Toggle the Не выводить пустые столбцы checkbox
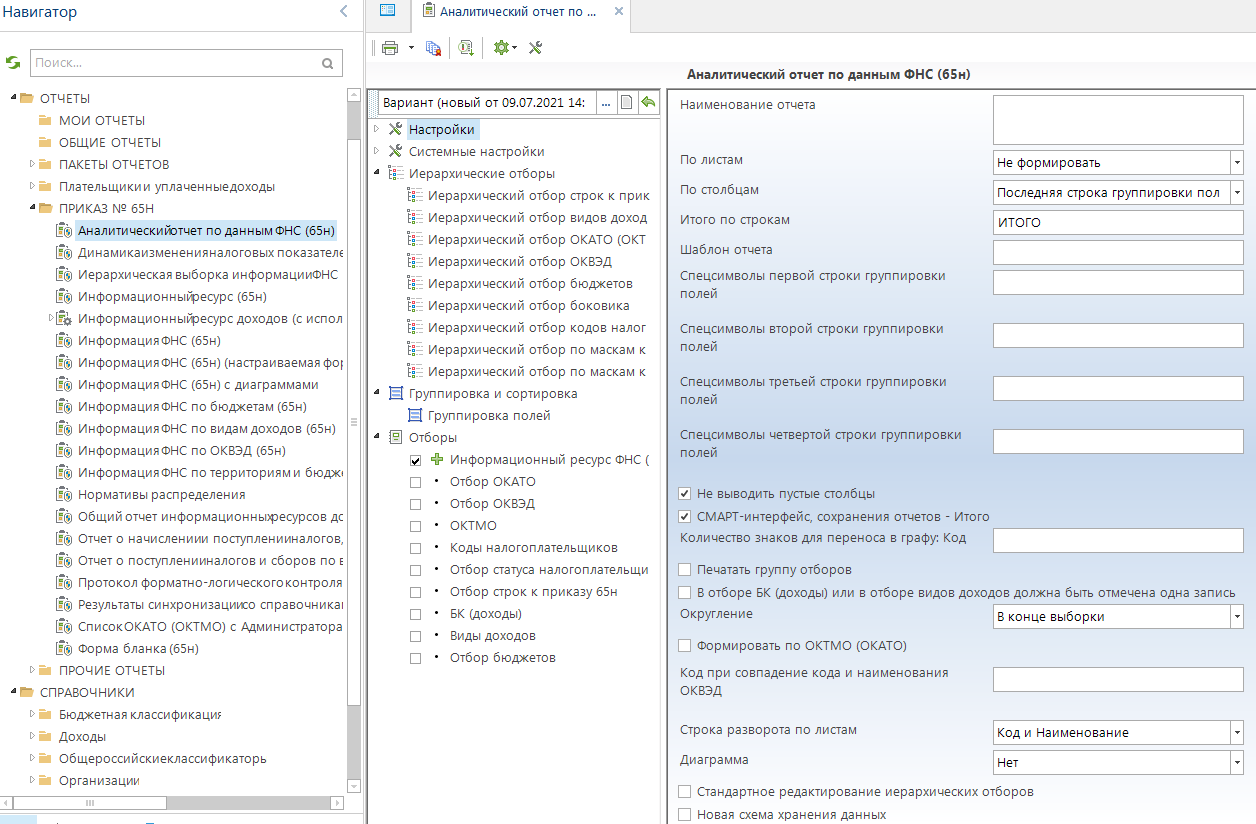Viewport: 1256px width, 824px height. [x=685, y=493]
